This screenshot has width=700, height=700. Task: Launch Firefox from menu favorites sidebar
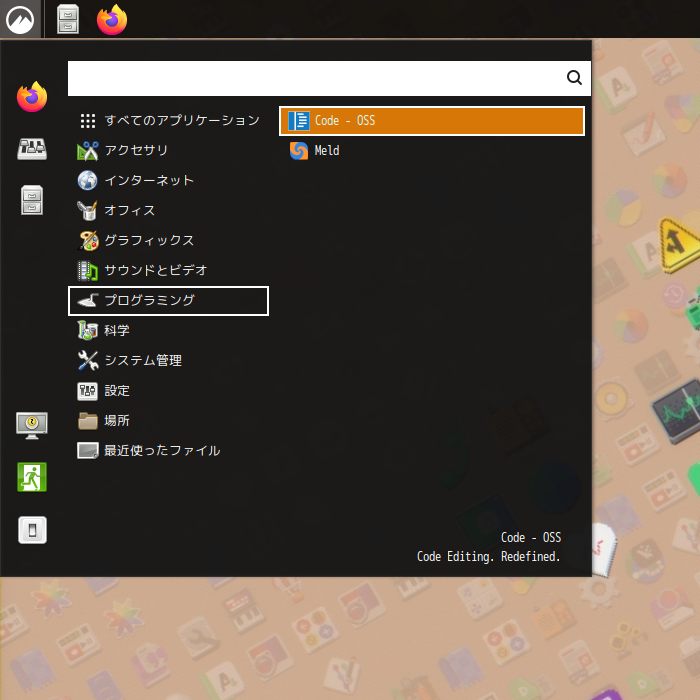[x=32, y=97]
